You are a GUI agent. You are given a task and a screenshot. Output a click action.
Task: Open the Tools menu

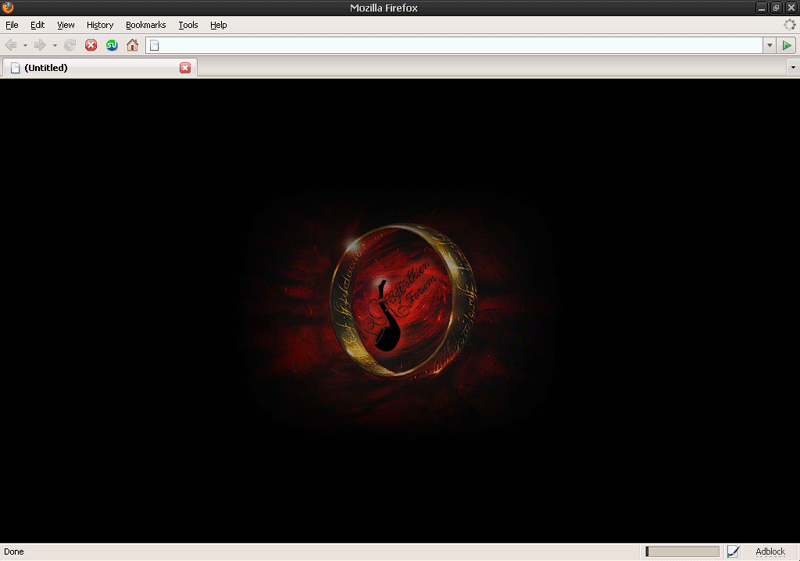pyautogui.click(x=188, y=25)
